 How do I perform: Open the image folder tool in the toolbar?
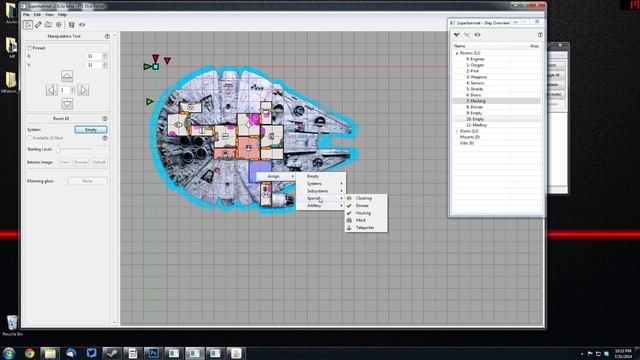[49, 25]
